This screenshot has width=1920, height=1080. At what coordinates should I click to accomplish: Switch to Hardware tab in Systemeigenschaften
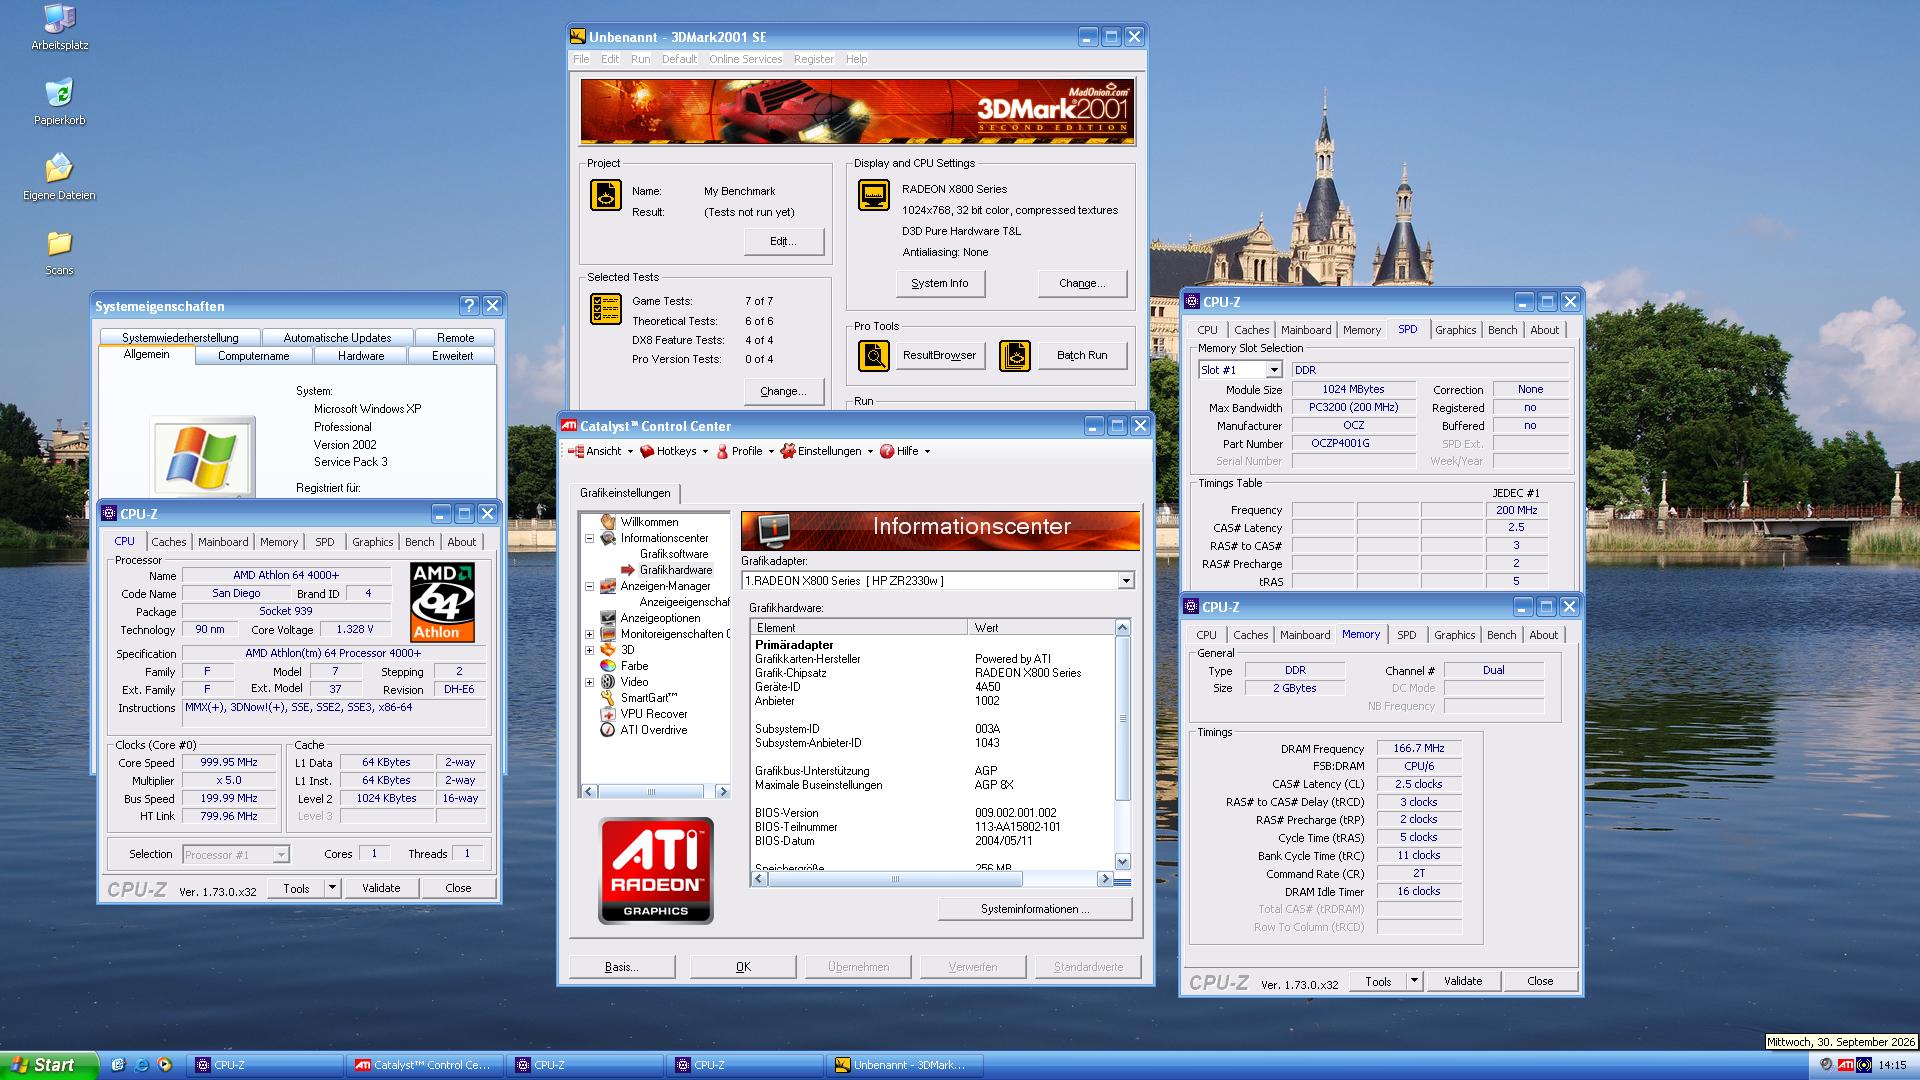pyautogui.click(x=361, y=356)
